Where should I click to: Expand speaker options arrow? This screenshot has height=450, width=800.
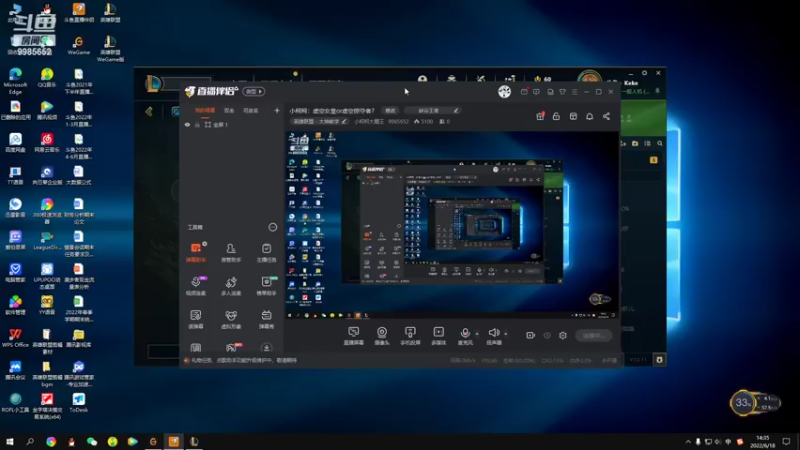click(506, 334)
